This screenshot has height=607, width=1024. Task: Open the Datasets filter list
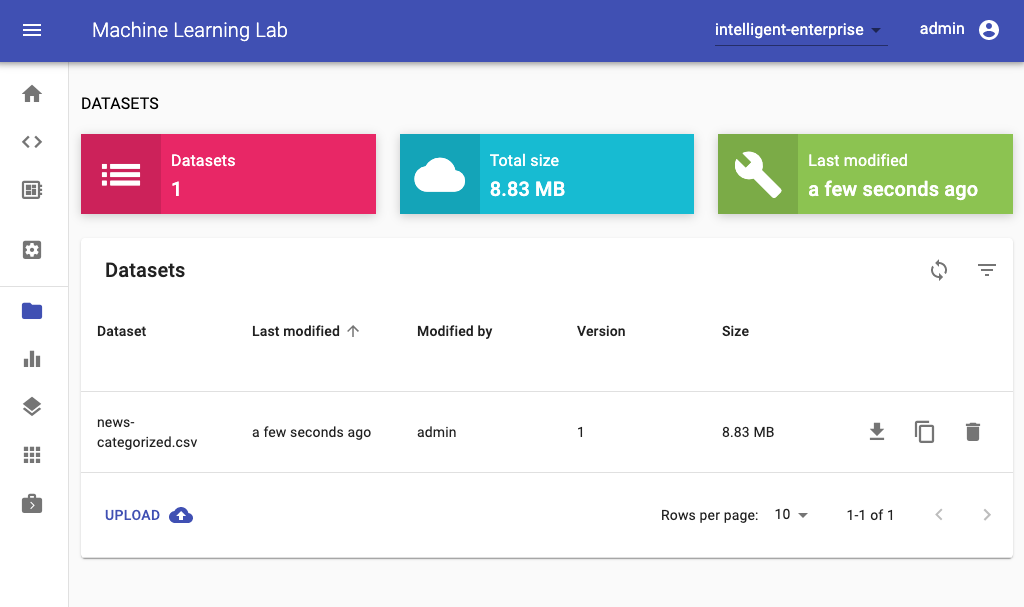[x=987, y=270]
